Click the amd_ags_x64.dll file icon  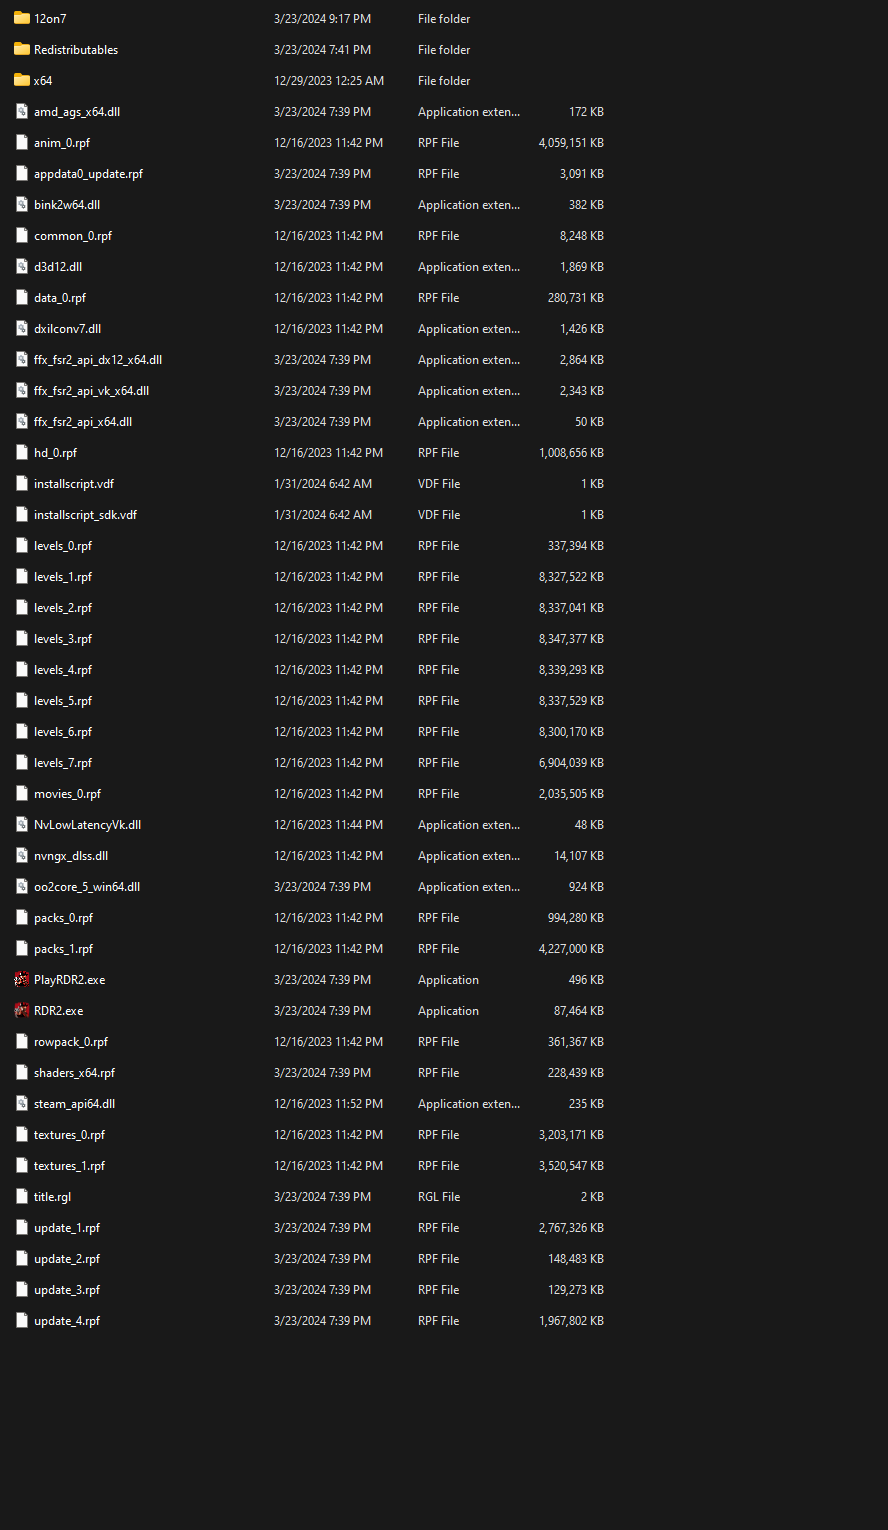click(22, 111)
